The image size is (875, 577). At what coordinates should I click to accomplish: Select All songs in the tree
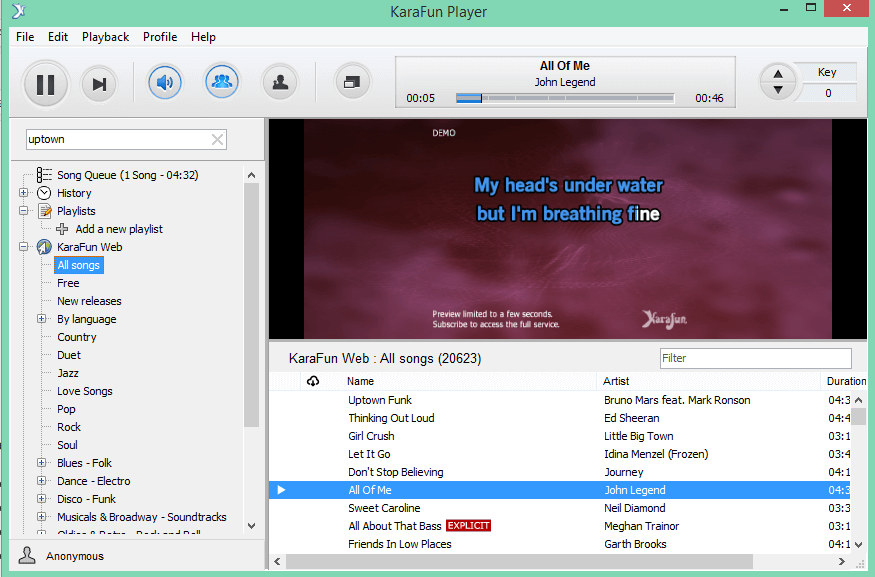pyautogui.click(x=79, y=265)
